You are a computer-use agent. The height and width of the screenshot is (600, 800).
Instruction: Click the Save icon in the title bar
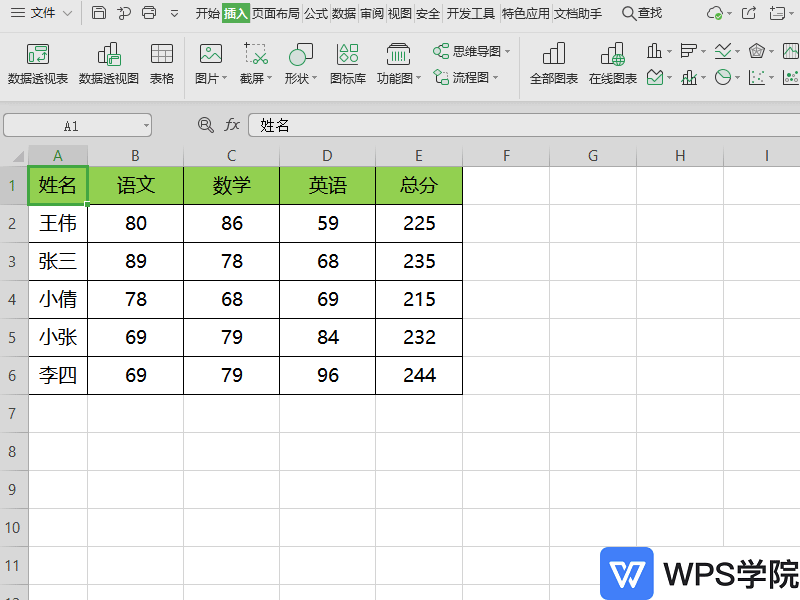click(97, 13)
